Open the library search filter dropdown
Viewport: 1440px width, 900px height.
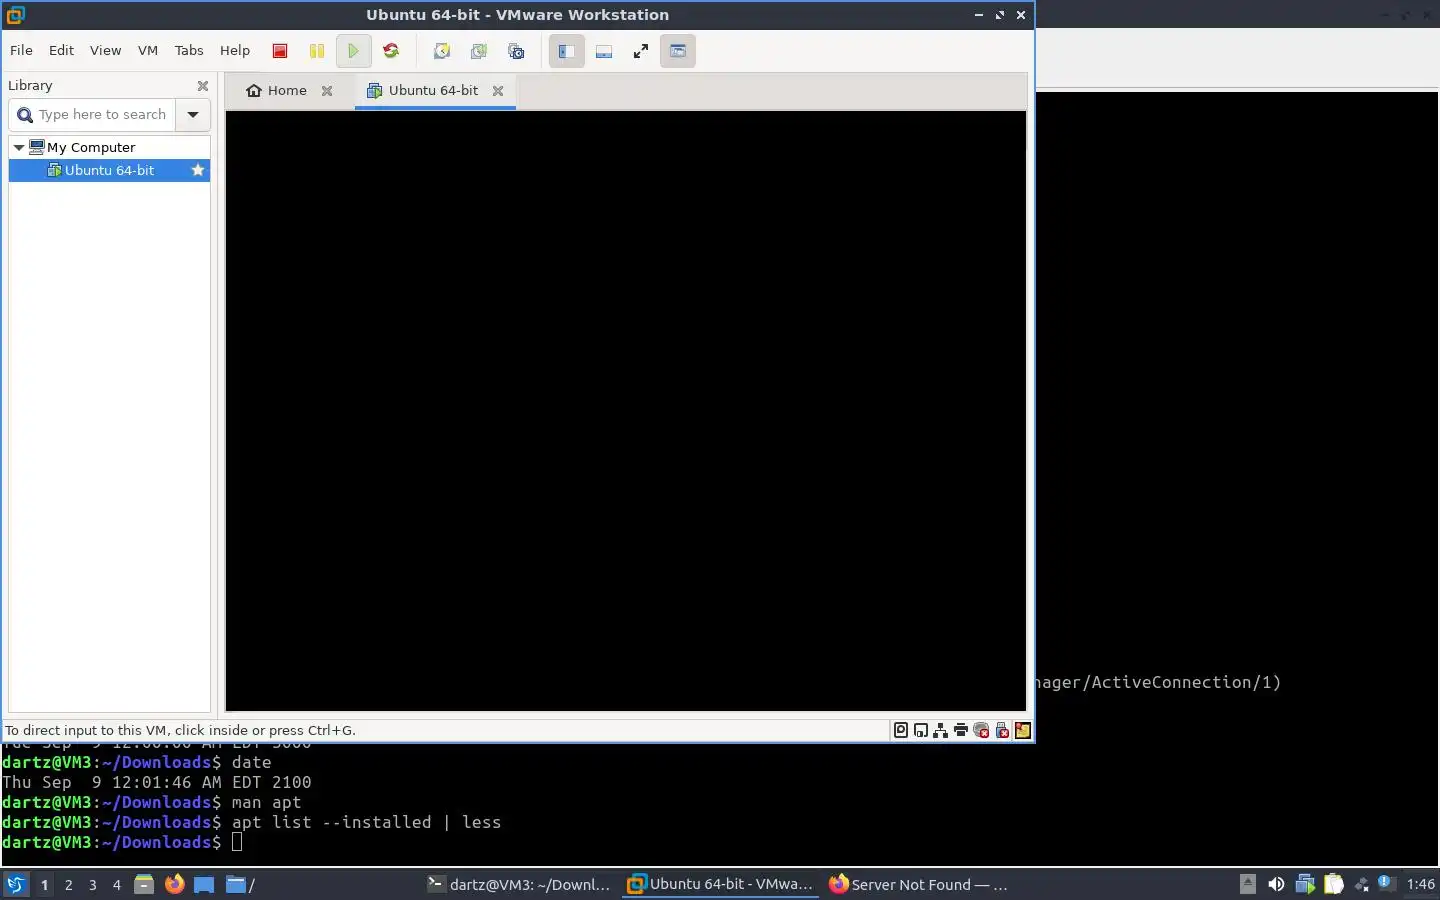coord(193,115)
